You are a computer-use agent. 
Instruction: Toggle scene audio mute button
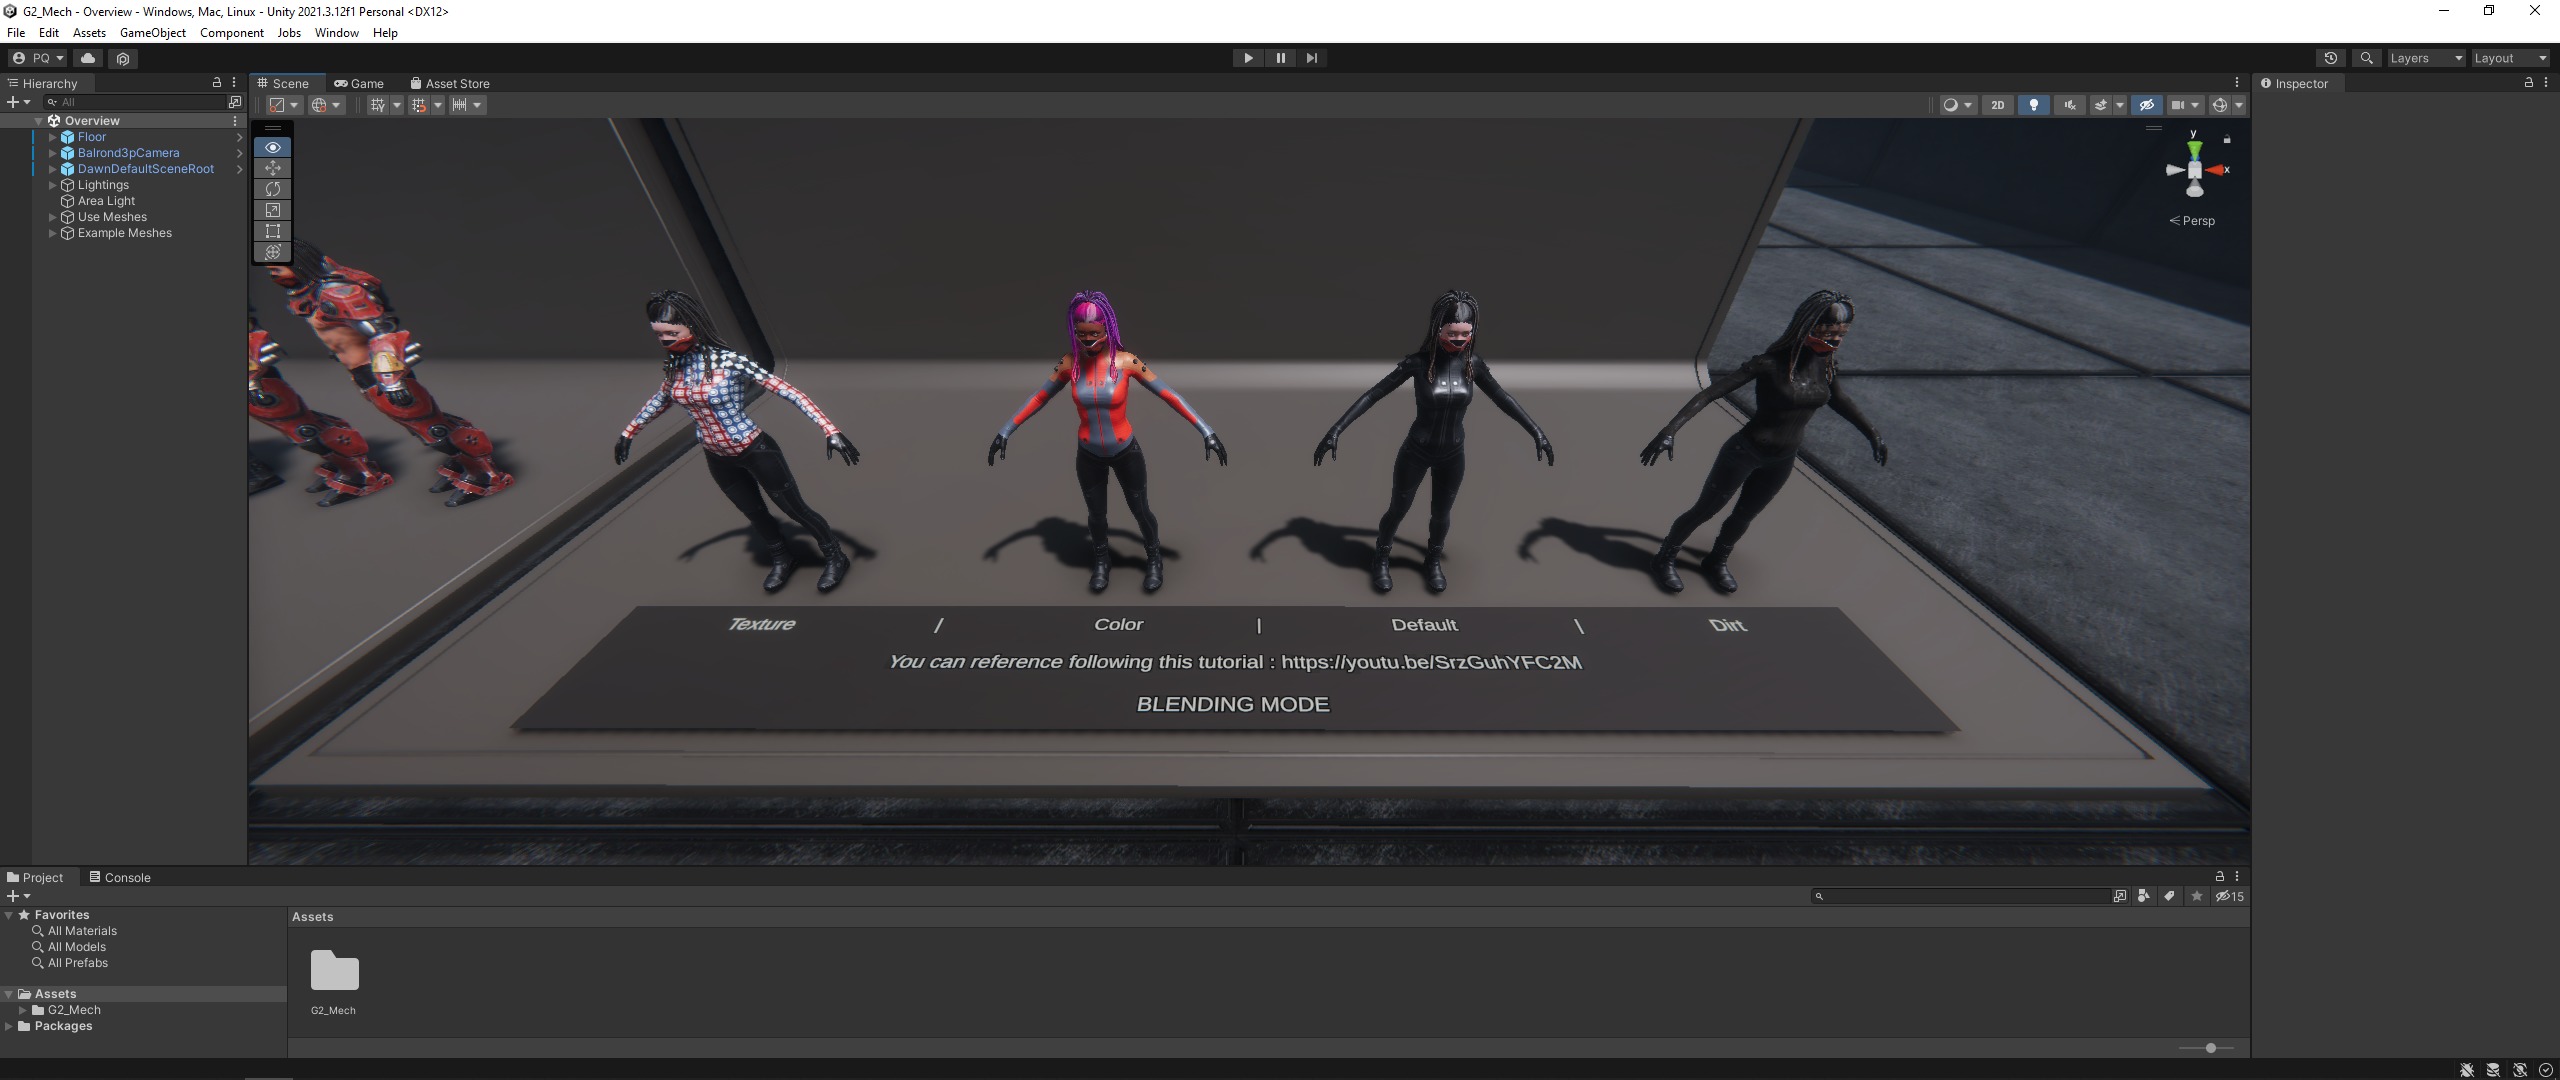point(2069,105)
